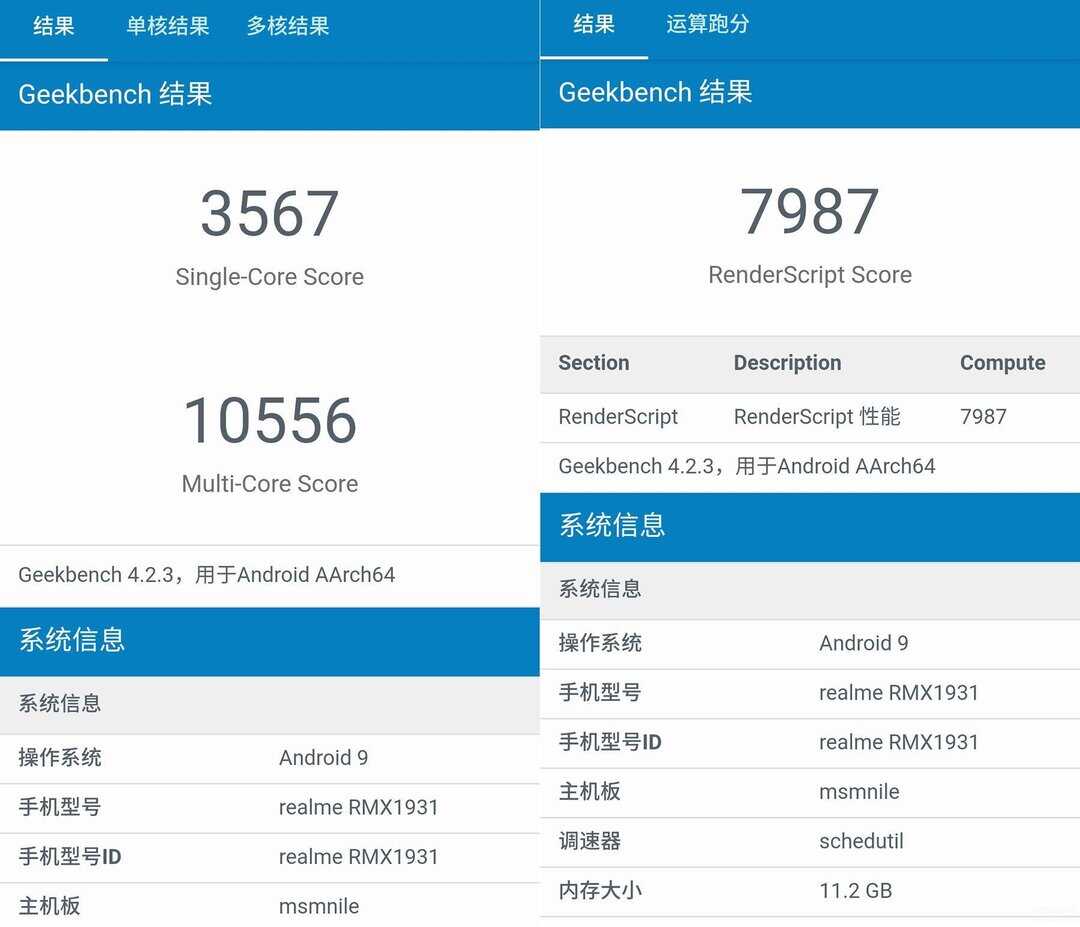Click the gray 系统信息 subheader in right panel
The width and height of the screenshot is (1080, 927).
[600, 589]
